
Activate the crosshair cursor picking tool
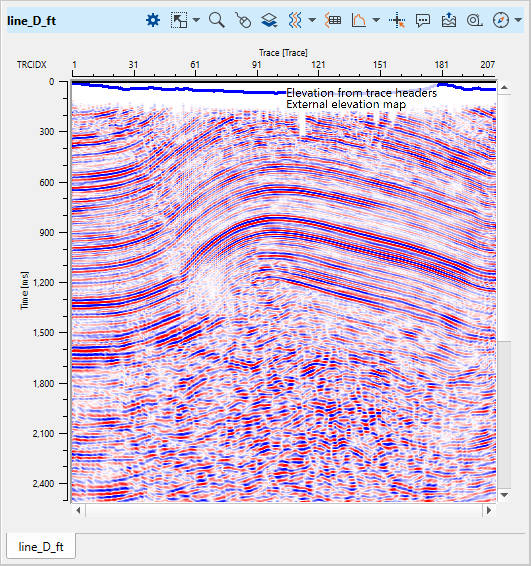coord(397,20)
